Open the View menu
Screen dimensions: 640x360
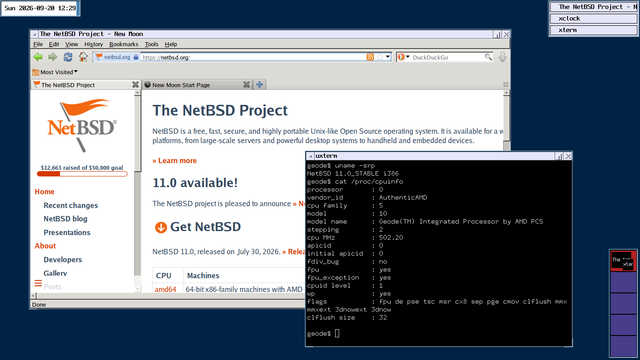[x=71, y=44]
